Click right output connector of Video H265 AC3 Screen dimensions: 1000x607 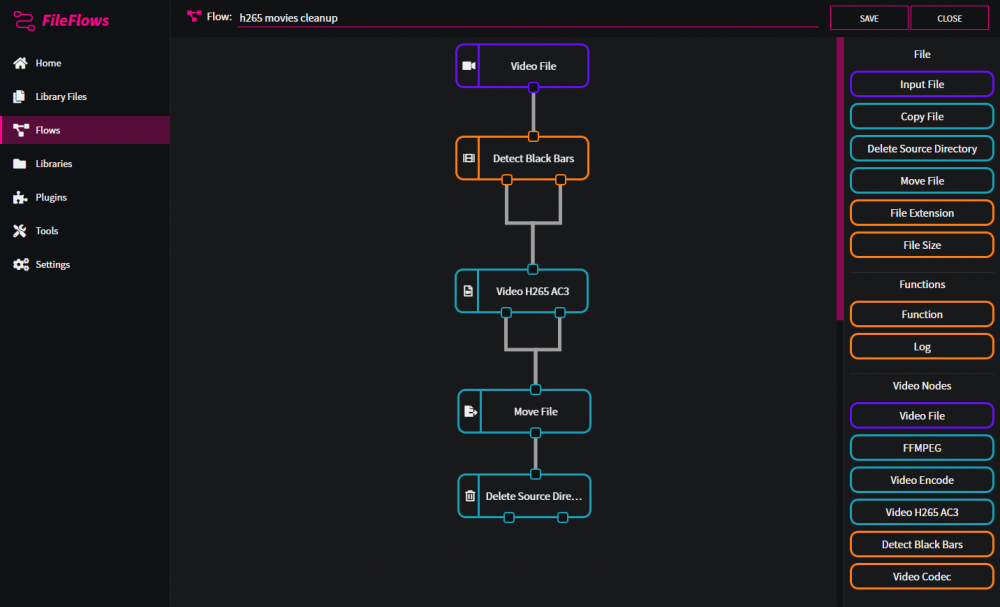tap(560, 312)
